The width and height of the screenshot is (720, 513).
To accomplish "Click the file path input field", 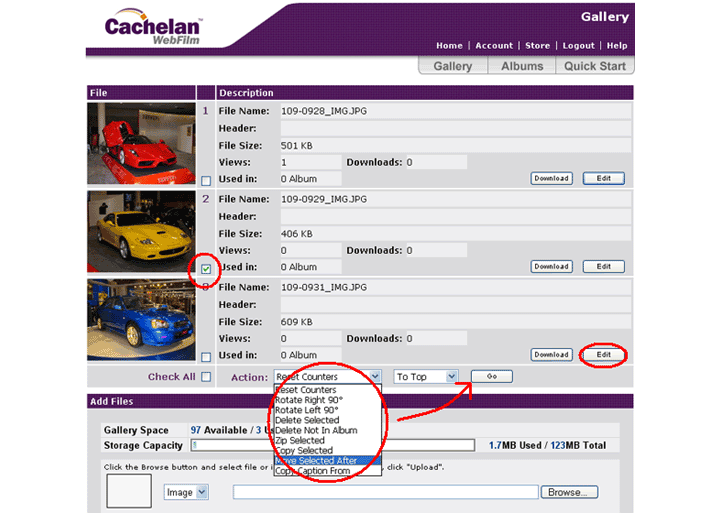I will [x=385, y=492].
